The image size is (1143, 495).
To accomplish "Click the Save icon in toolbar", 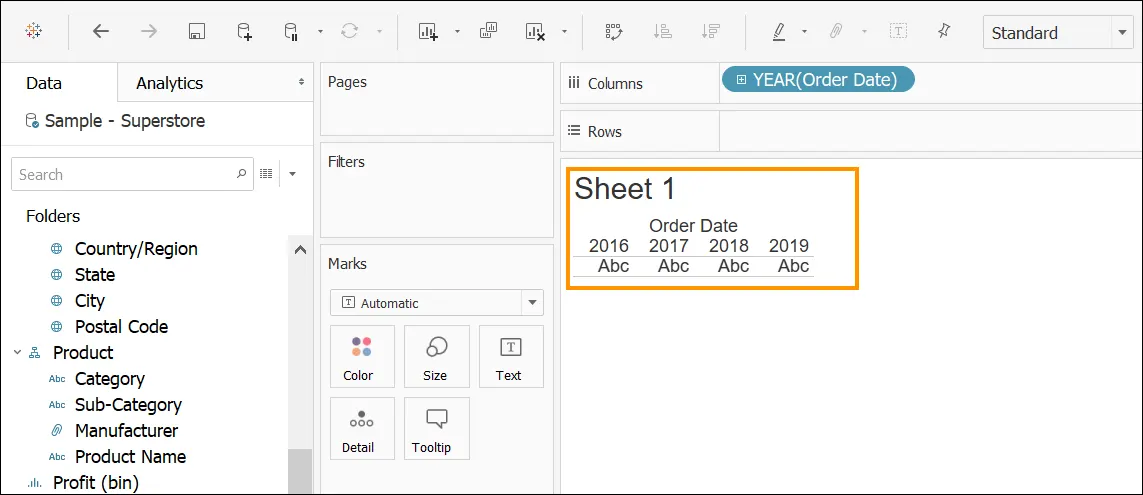I will click(197, 31).
